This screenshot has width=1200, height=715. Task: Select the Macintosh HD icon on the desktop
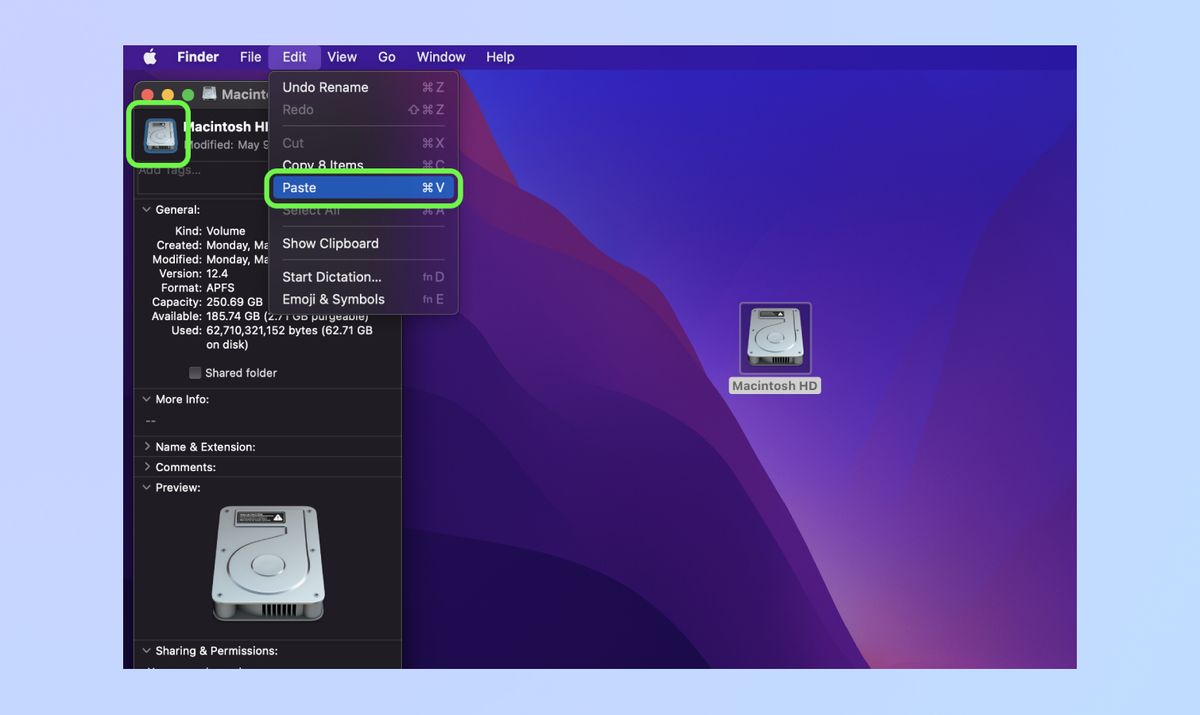click(x=774, y=337)
